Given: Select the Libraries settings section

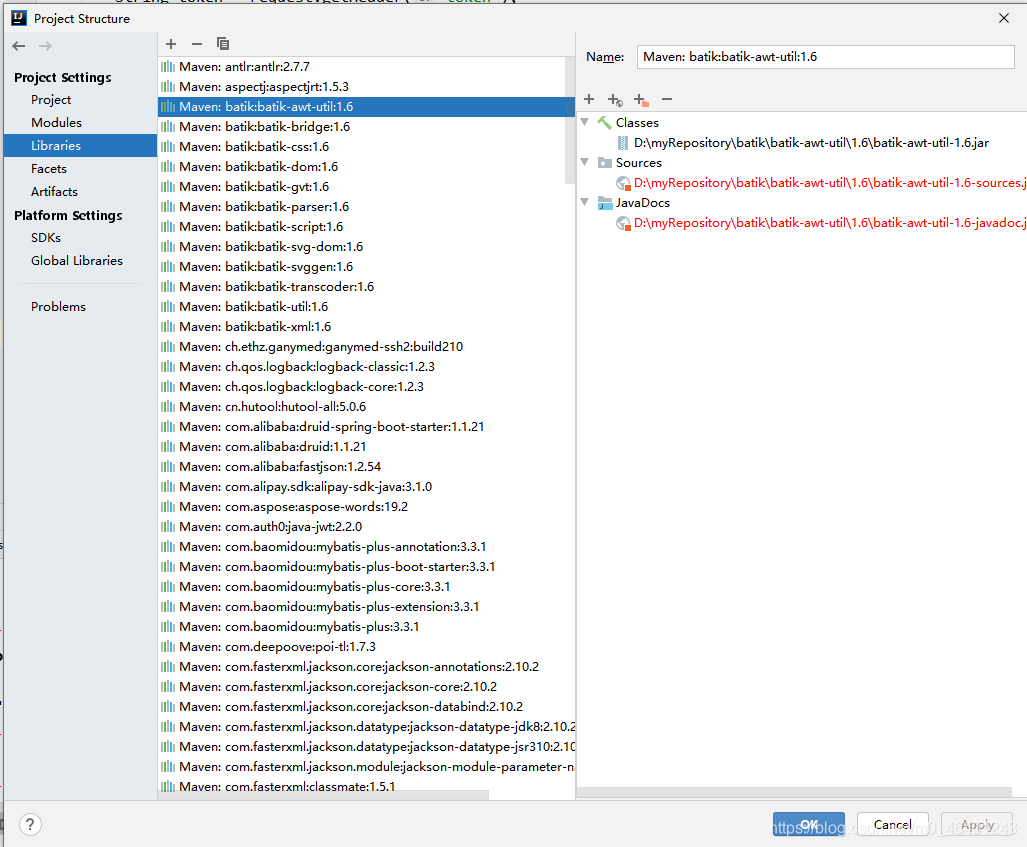Looking at the screenshot, I should (80, 145).
